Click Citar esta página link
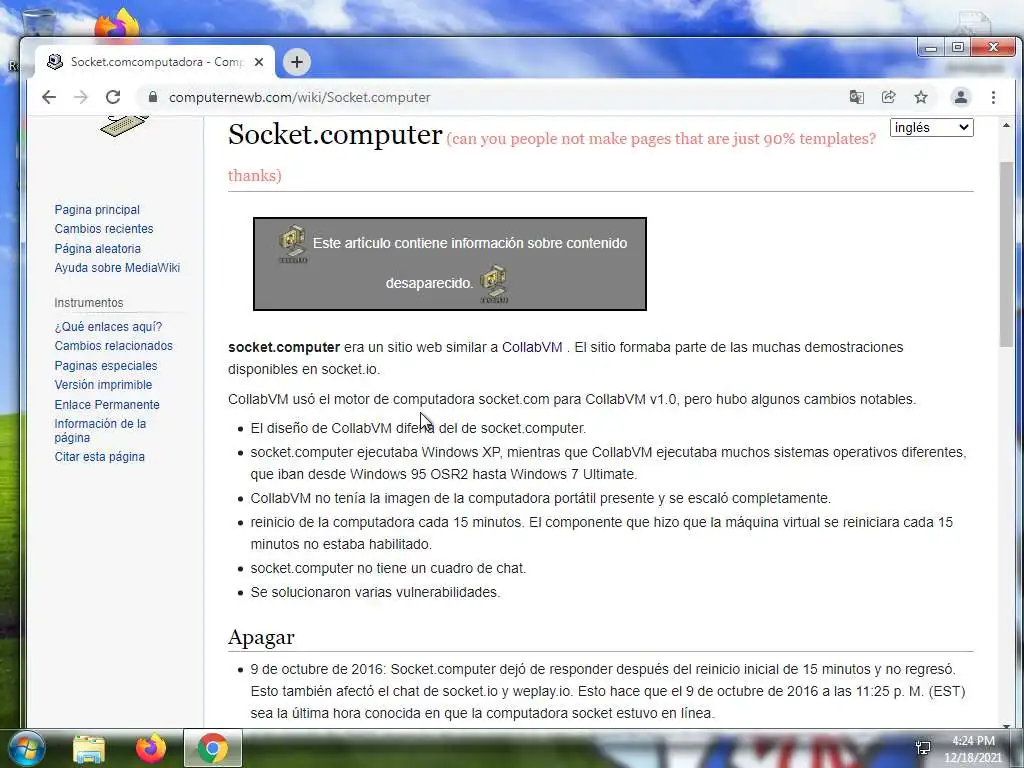 (x=99, y=456)
